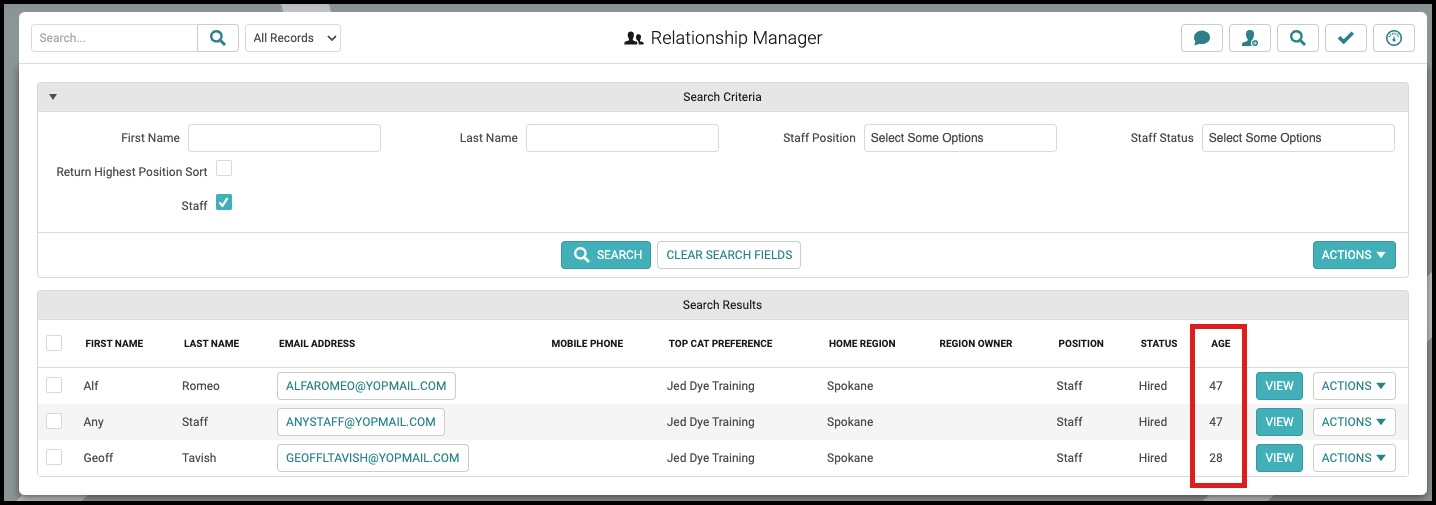Screen dimensions: 1436x505
Task: Open the Staff Position options selector
Action: (x=960, y=138)
